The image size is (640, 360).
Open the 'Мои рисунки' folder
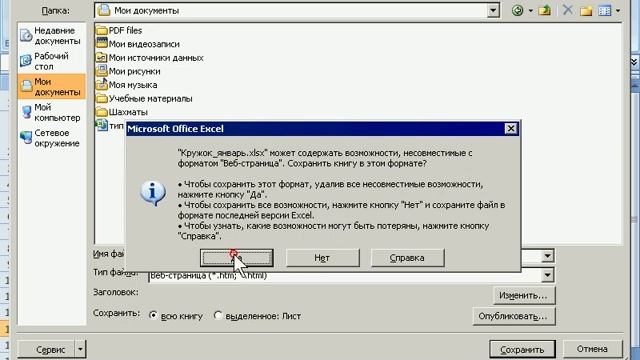click(128, 71)
